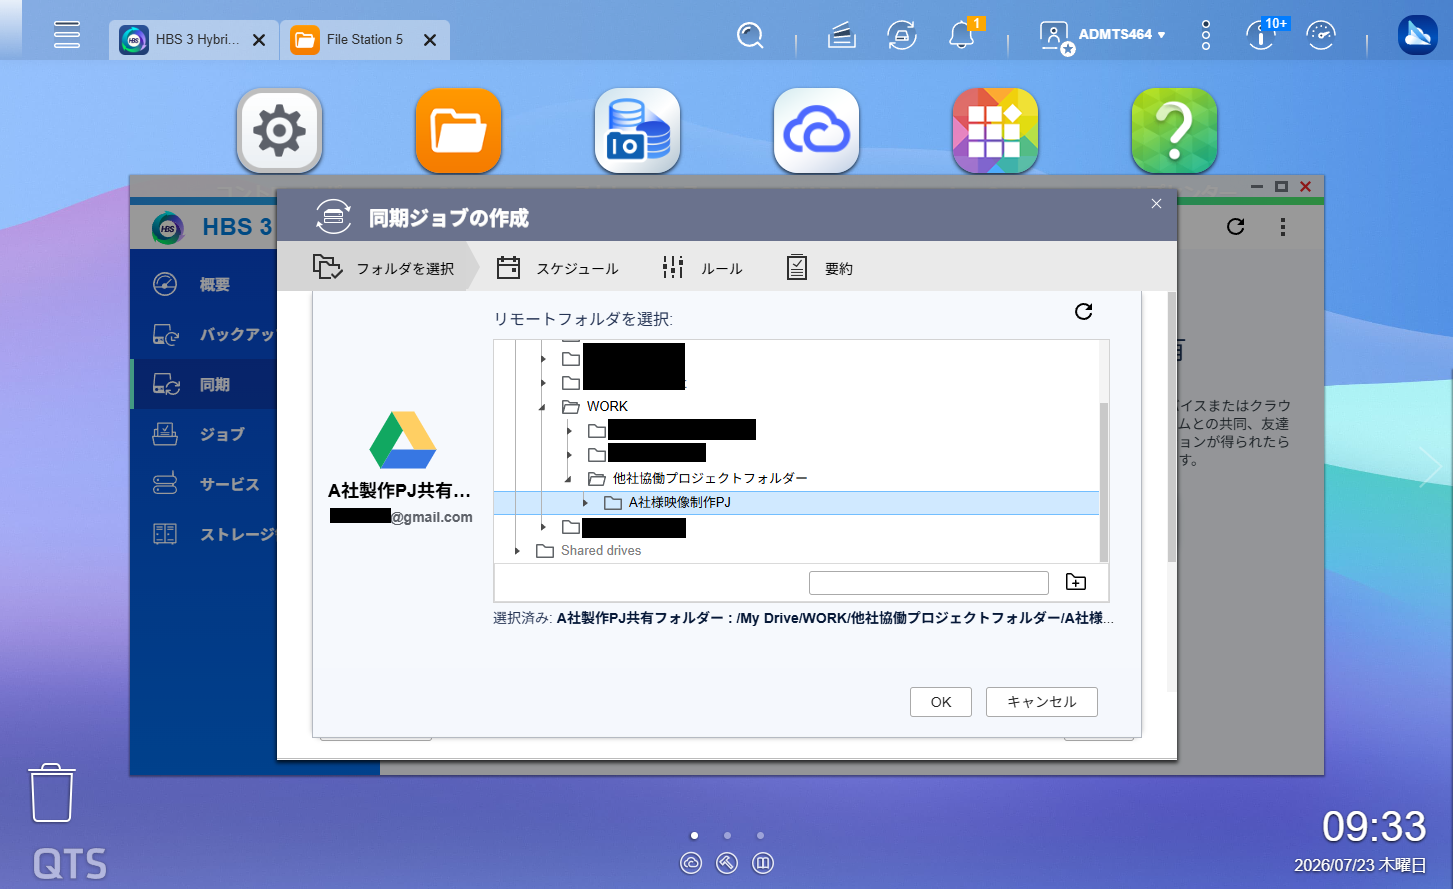The image size is (1453, 889).
Task: Collapse the WORK folder tree node
Action: point(543,407)
